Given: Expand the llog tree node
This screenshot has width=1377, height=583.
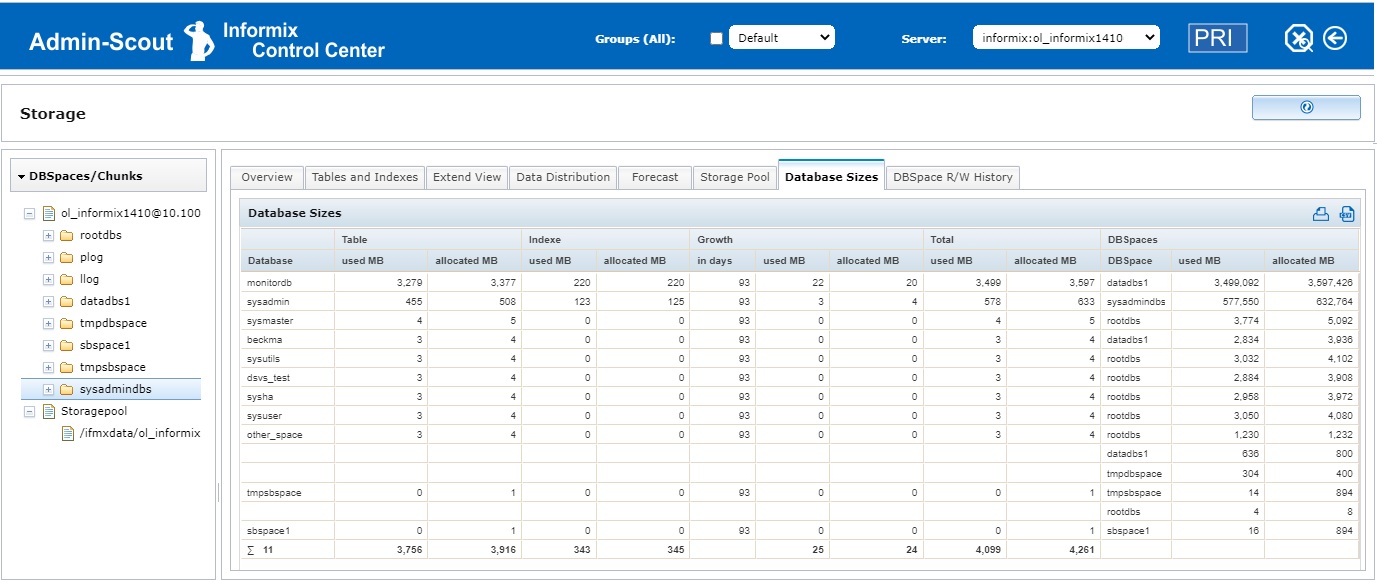Looking at the screenshot, I should point(48,279).
